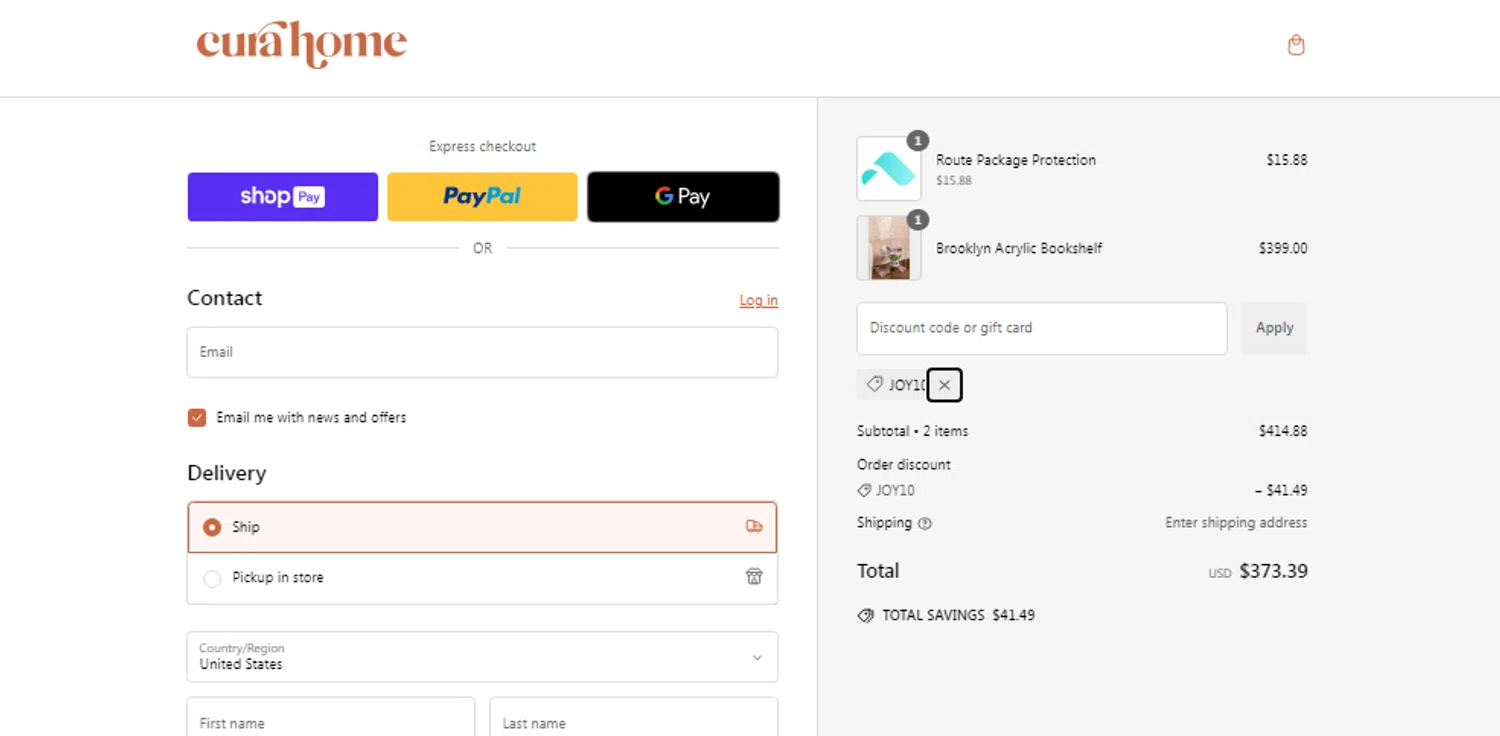
Task: Select Pickup in store option
Action: point(482,578)
